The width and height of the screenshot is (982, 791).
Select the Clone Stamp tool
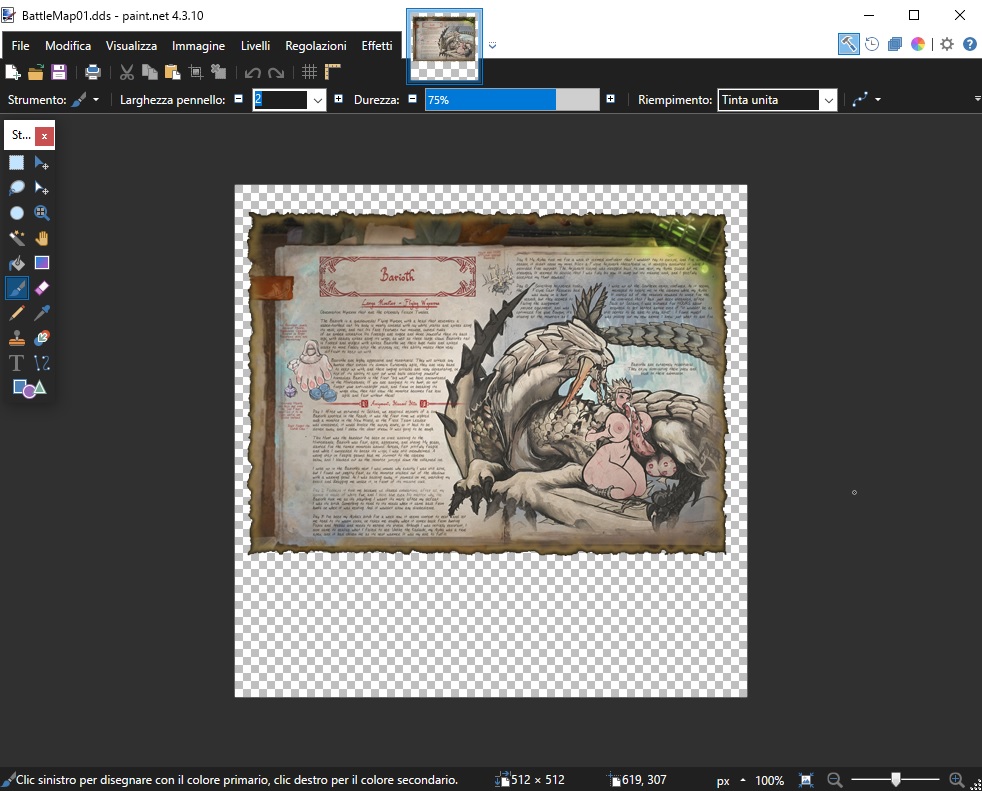tap(17, 338)
